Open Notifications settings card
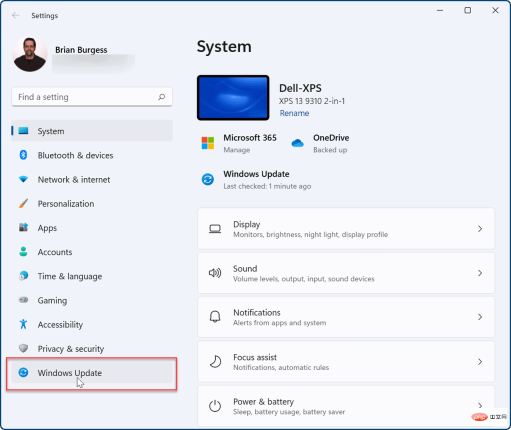This screenshot has height=430, width=511. [346, 317]
